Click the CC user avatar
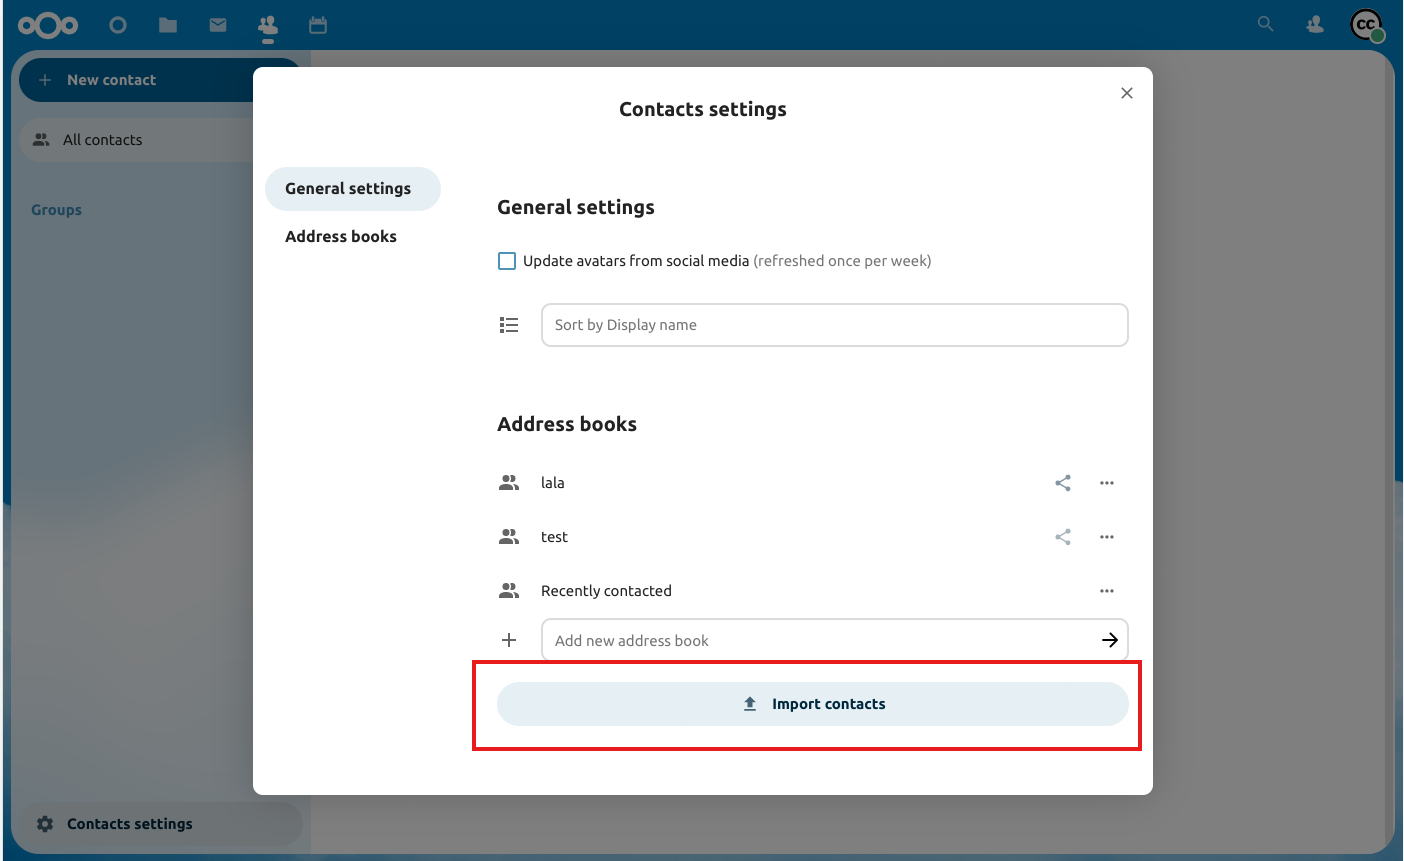 click(x=1366, y=25)
